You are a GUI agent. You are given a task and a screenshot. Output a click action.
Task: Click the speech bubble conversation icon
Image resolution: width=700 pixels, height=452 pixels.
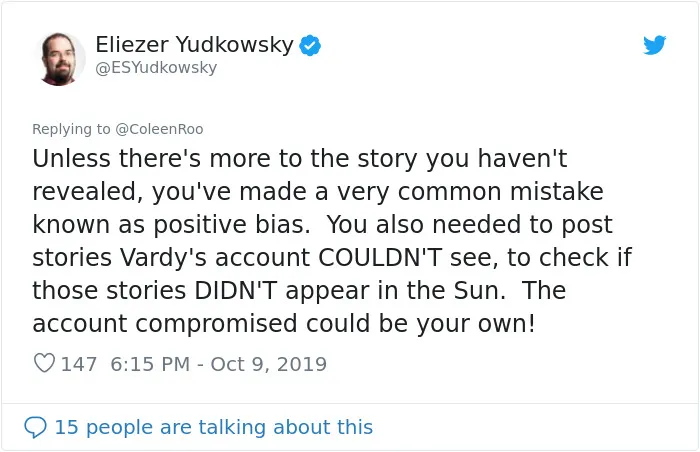click(x=35, y=427)
